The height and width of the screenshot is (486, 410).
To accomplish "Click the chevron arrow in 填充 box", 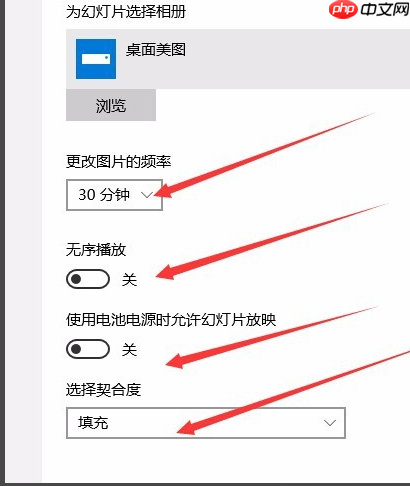I will pos(330,423).
